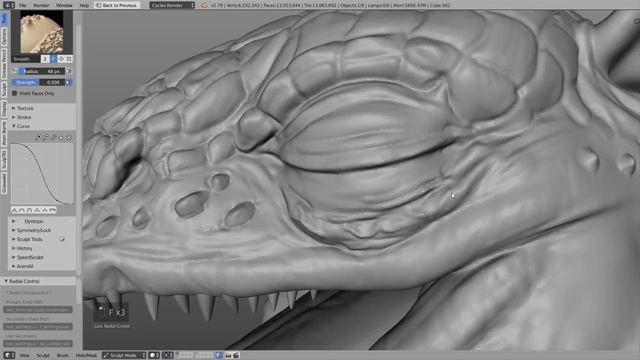The height and width of the screenshot is (360, 640).
Task: Open the Sculpt Mode dropdown
Action: [x=124, y=356]
